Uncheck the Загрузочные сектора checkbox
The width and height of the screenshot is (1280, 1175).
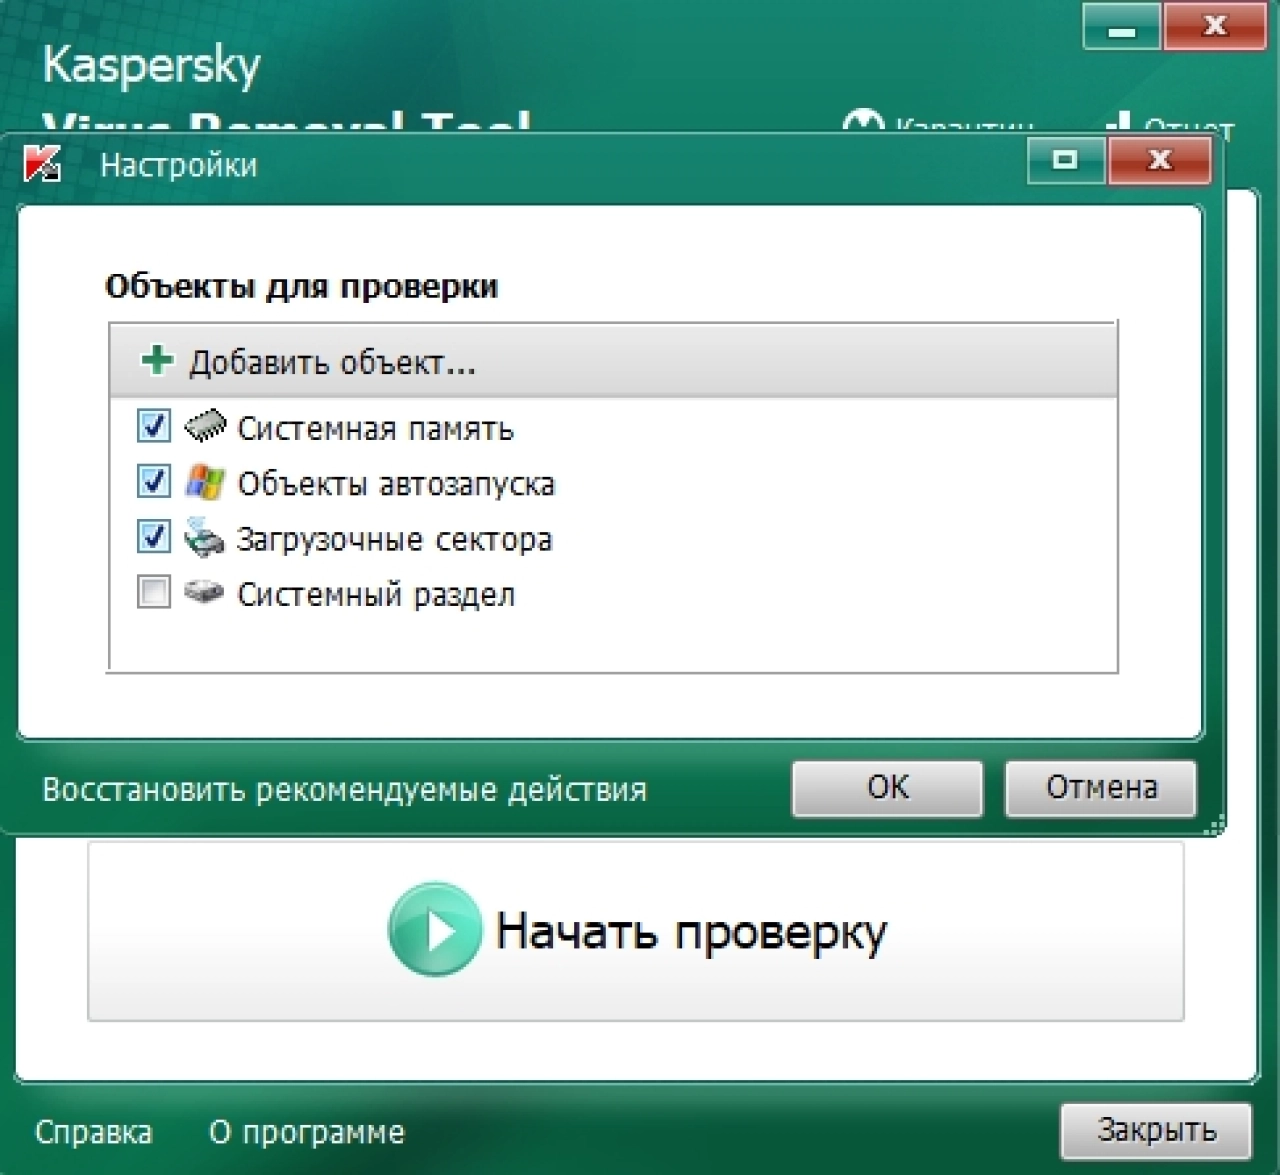153,536
